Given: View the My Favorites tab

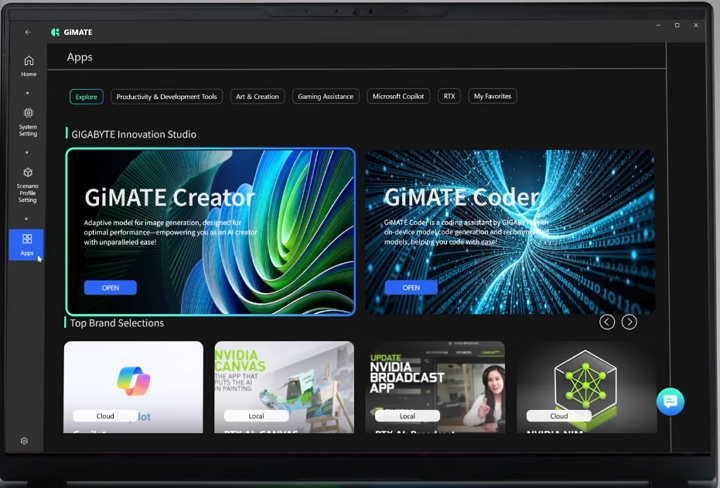Looking at the screenshot, I should (492, 97).
